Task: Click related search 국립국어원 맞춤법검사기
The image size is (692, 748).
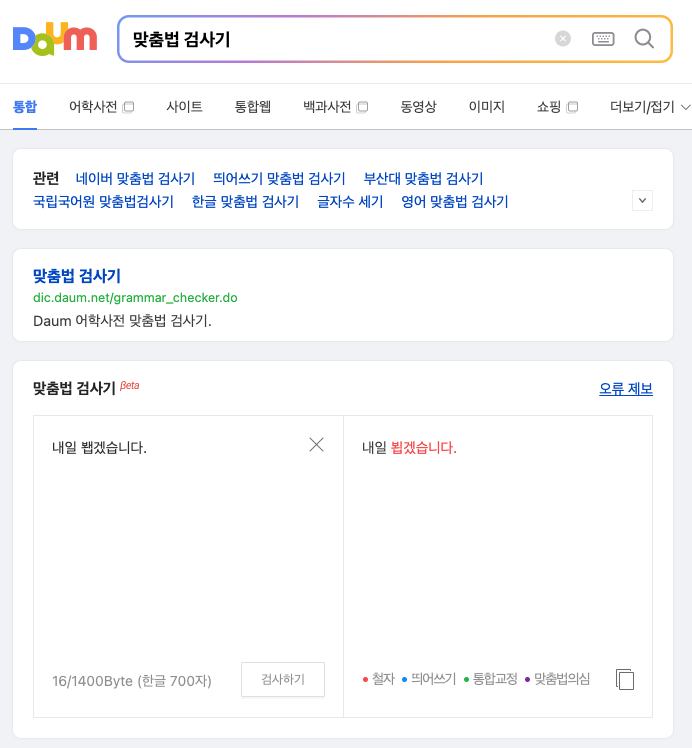Action: click(x=103, y=201)
